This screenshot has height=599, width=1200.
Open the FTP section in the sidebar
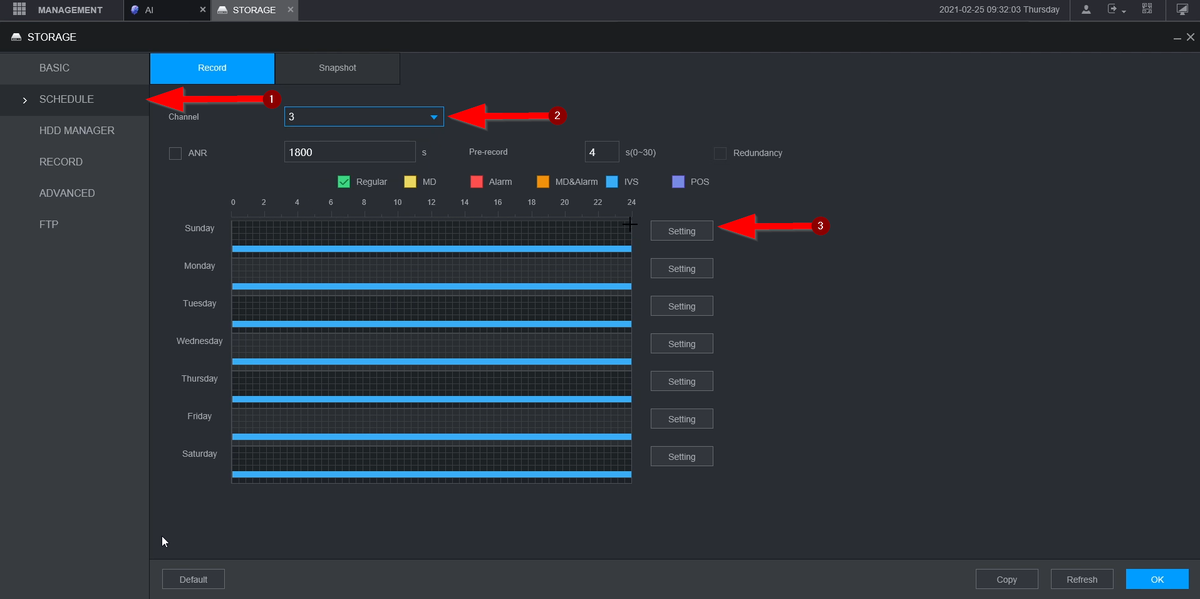(49, 224)
